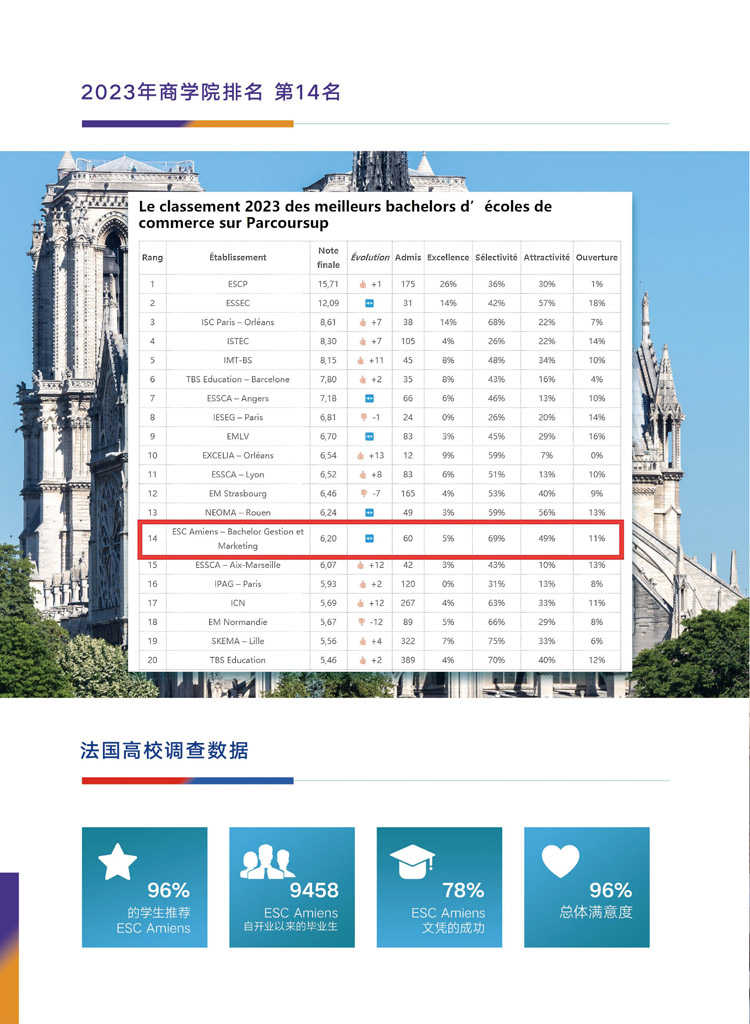The height and width of the screenshot is (1024, 750).
Task: Click the Évolution column header
Action: [x=369, y=257]
